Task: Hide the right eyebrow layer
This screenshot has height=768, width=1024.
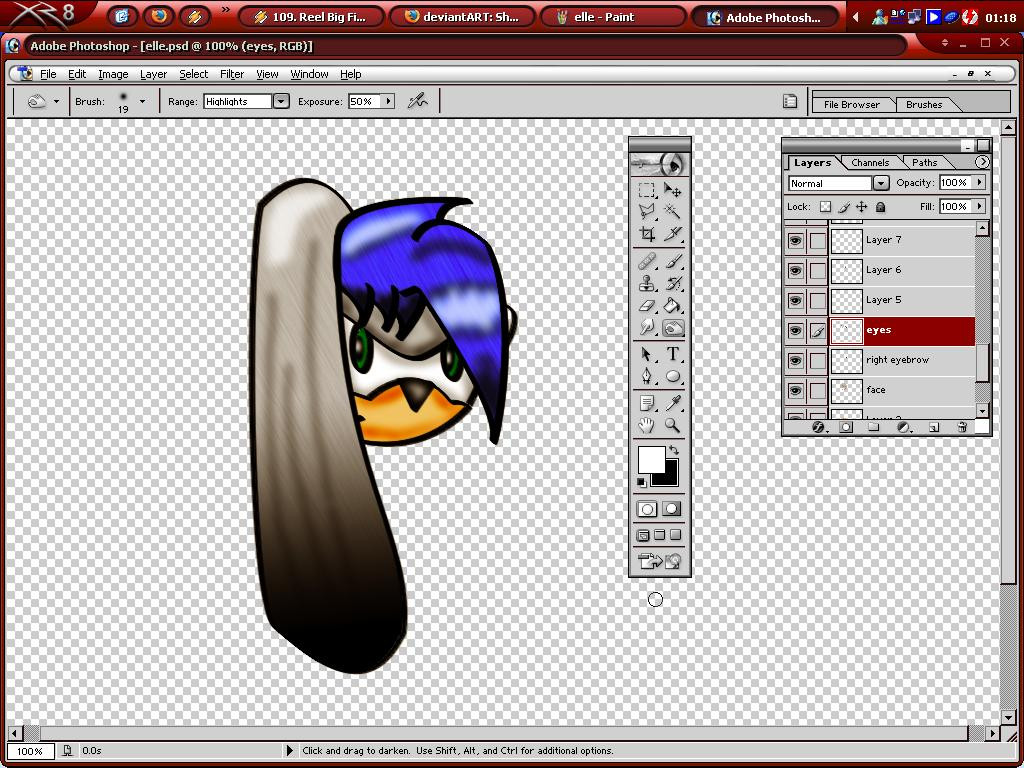Action: coord(795,360)
